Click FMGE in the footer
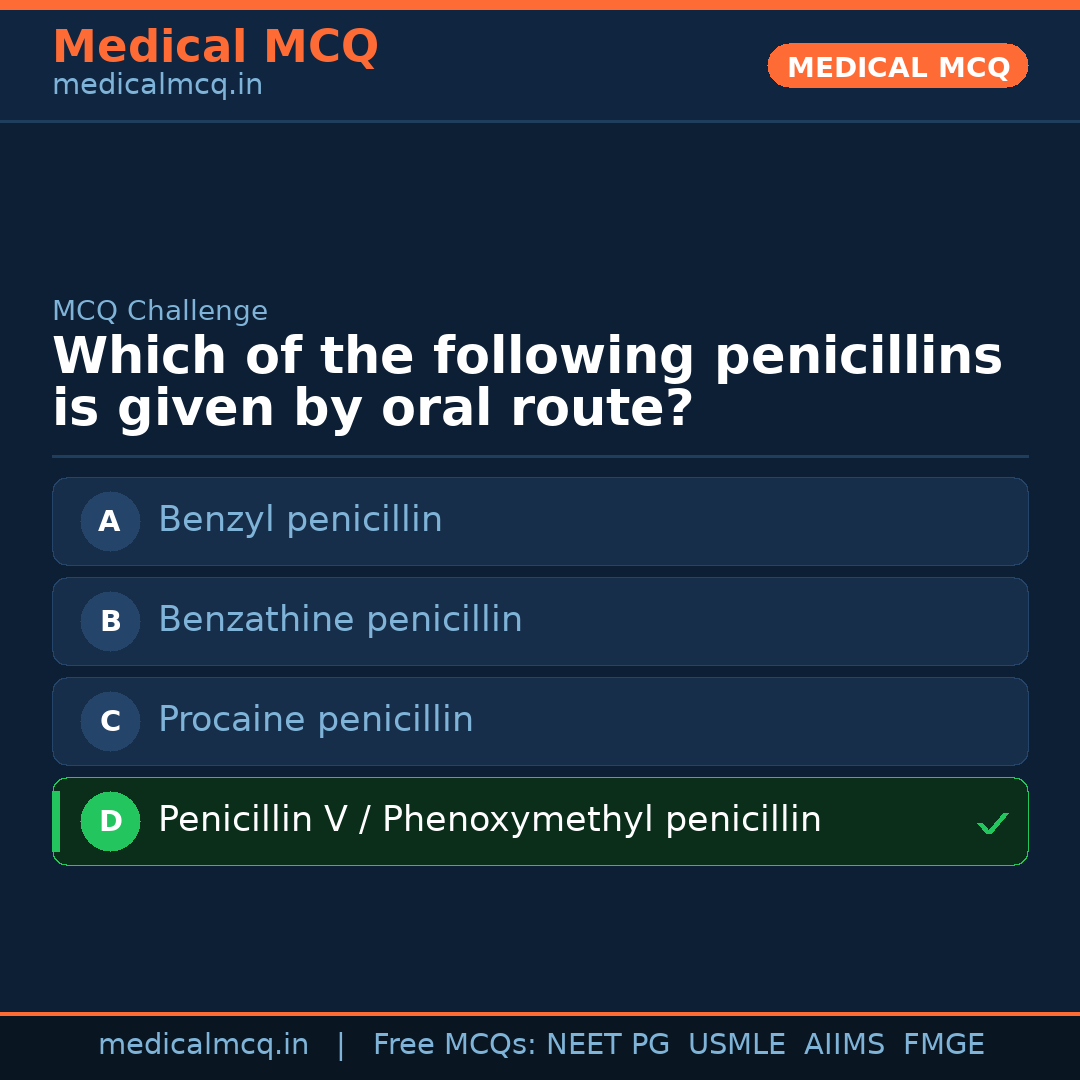The width and height of the screenshot is (1080, 1080). (x=943, y=1045)
